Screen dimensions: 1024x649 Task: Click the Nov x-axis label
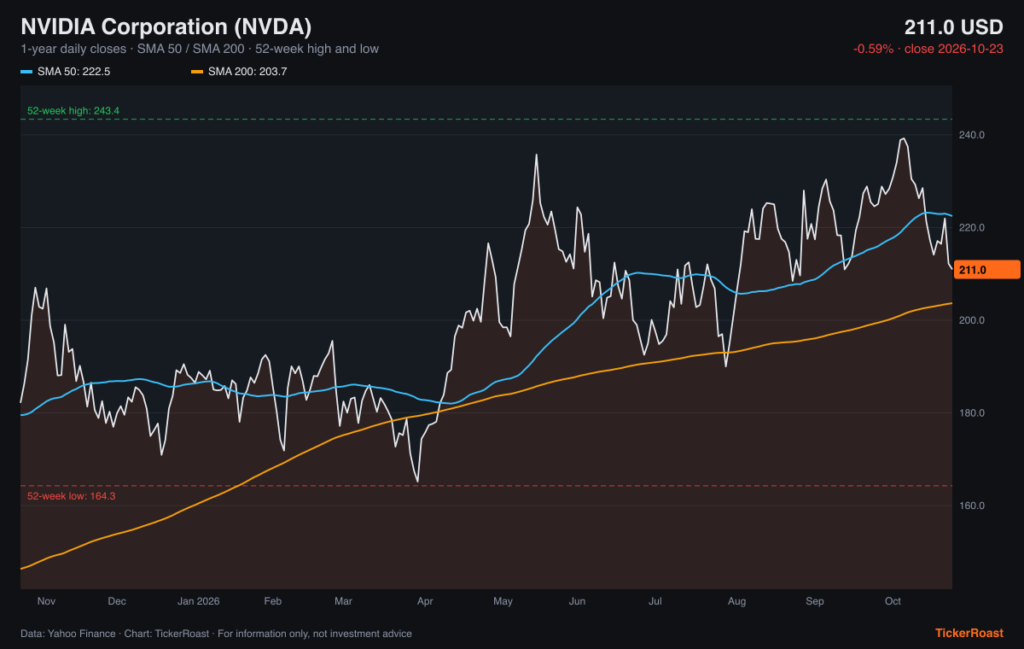click(46, 601)
